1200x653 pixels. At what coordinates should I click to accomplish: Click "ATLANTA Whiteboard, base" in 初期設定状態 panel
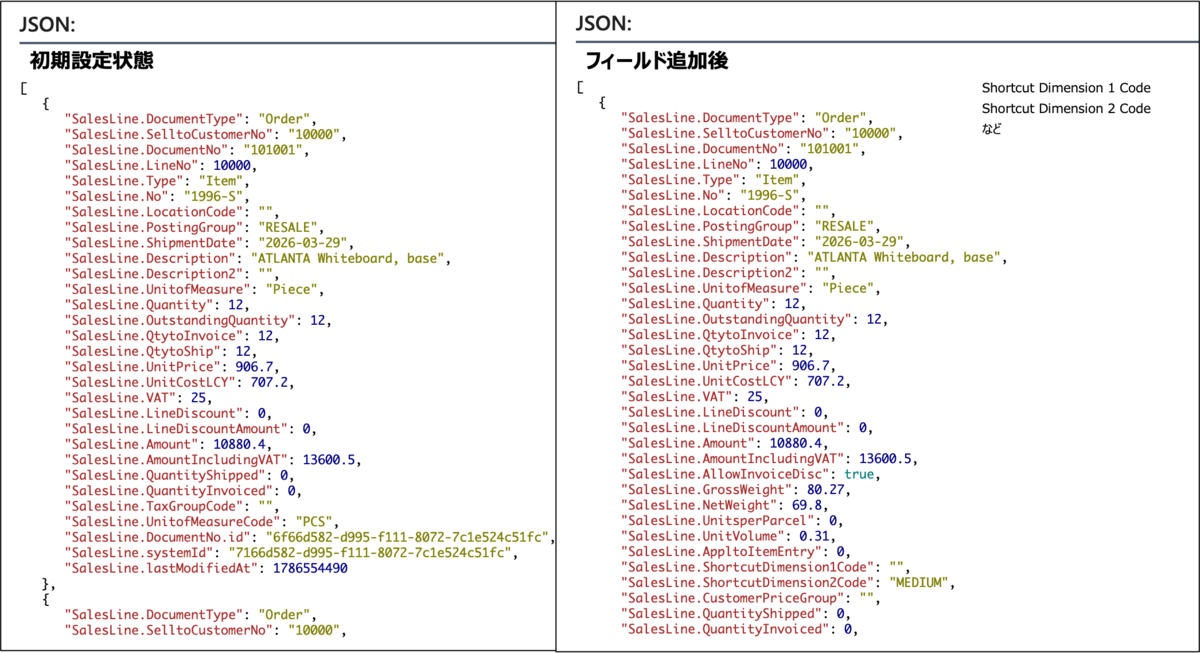coord(348,258)
